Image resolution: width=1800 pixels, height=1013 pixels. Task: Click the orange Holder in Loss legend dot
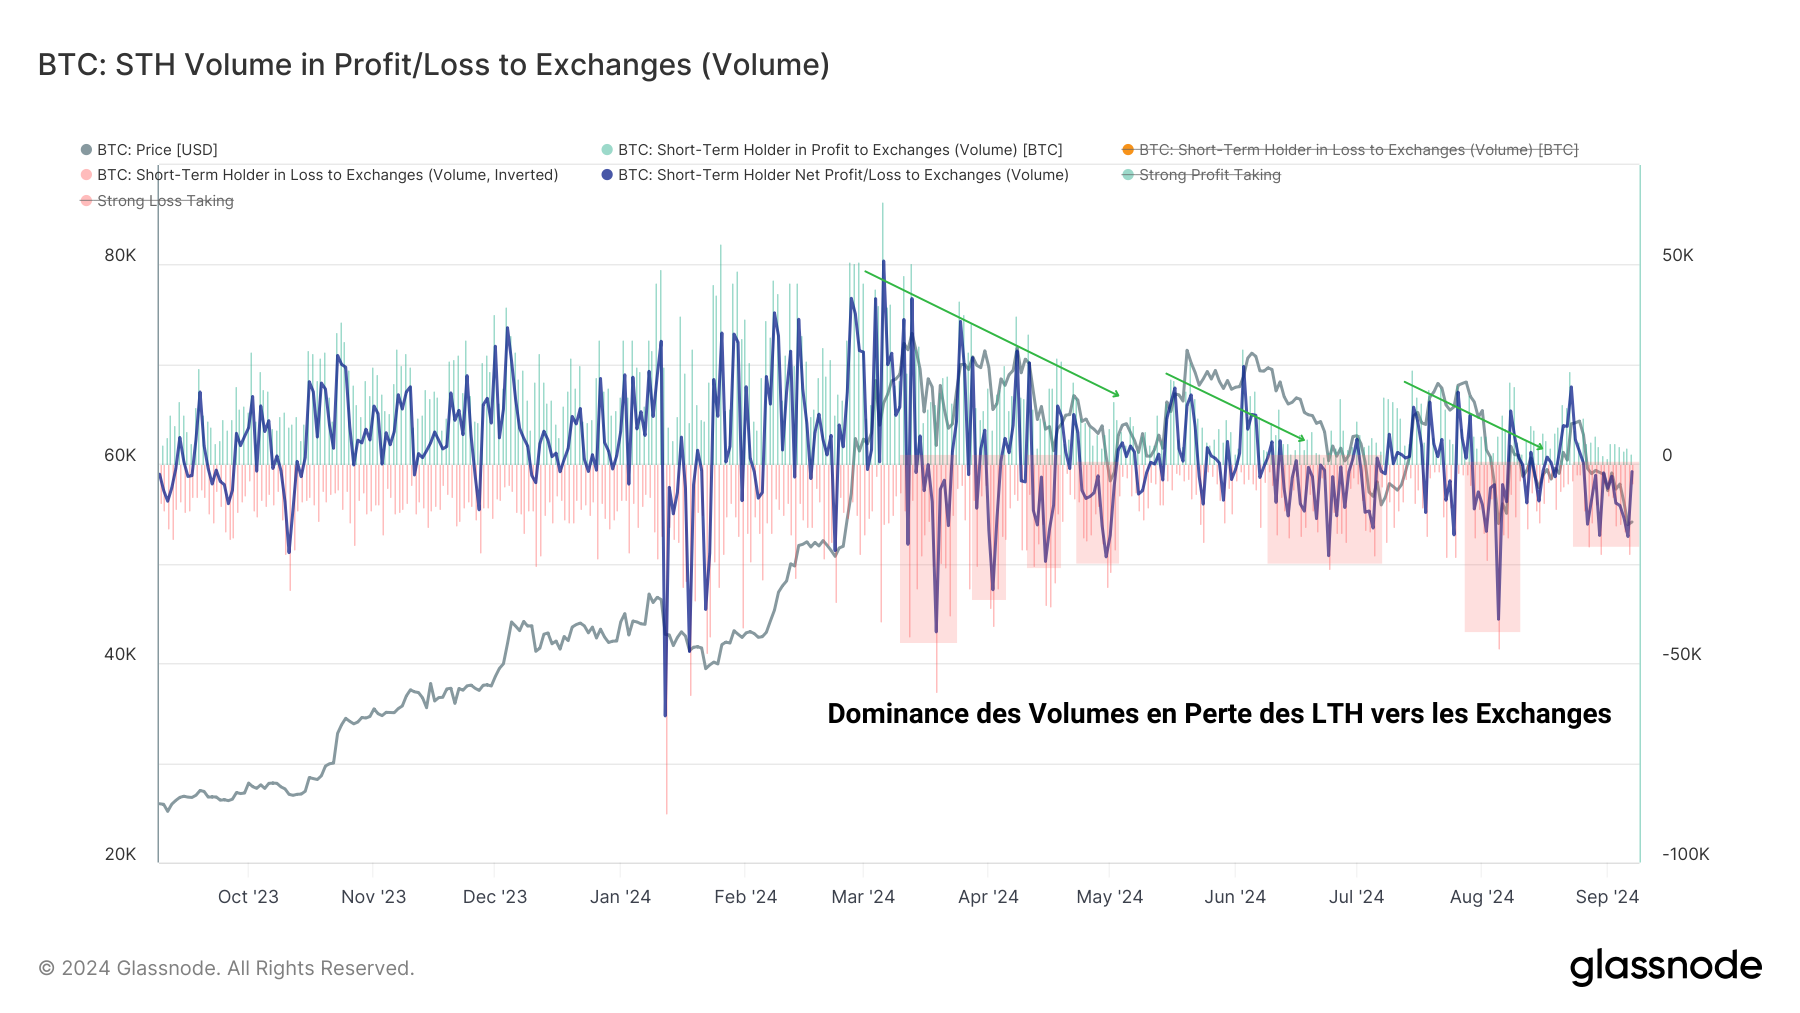(x=1128, y=150)
